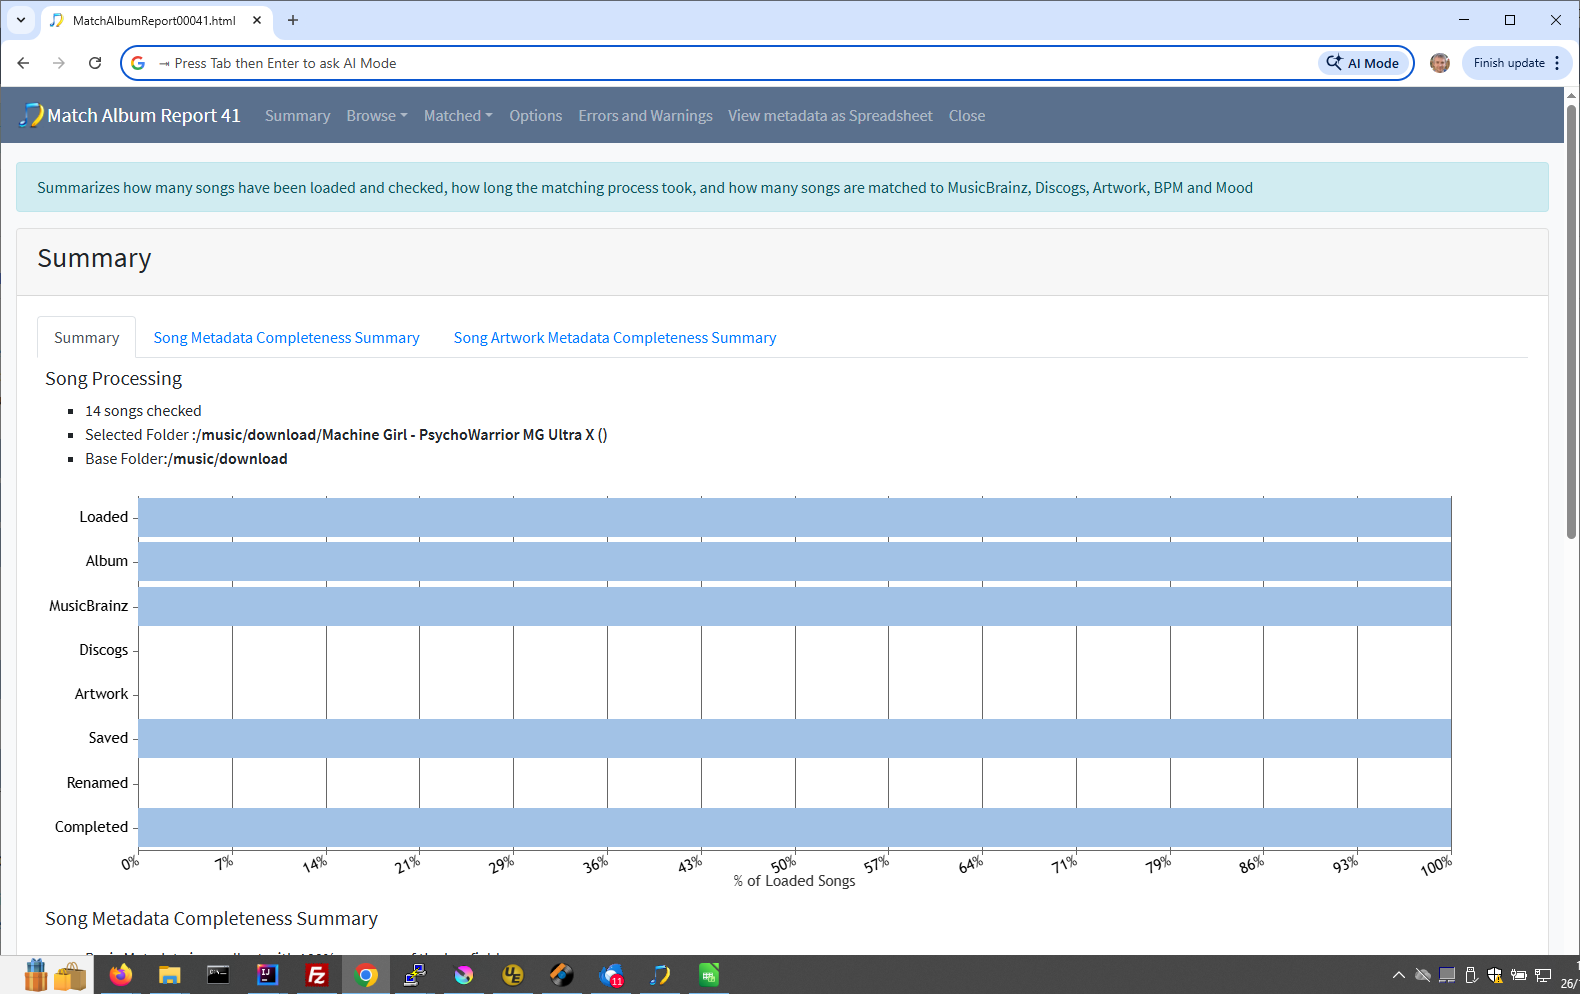Open IntelliJ IDEA from the taskbar
The height and width of the screenshot is (994, 1580).
click(267, 975)
